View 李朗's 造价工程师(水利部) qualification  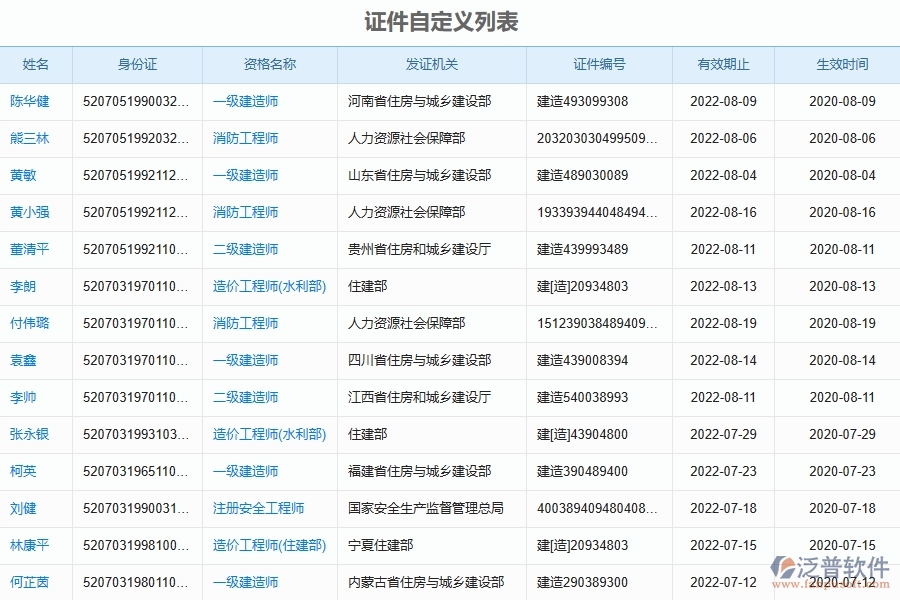click(270, 286)
